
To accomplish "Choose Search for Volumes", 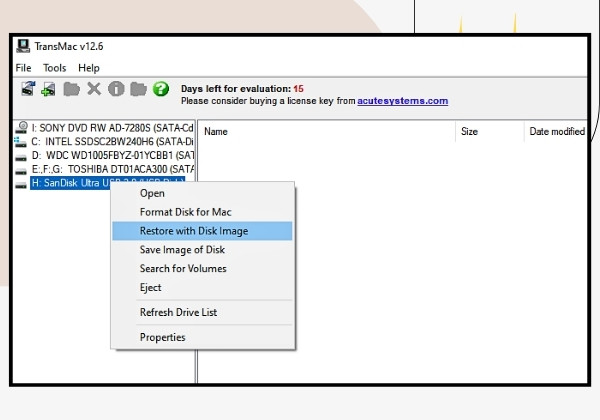I will coord(202,268).
